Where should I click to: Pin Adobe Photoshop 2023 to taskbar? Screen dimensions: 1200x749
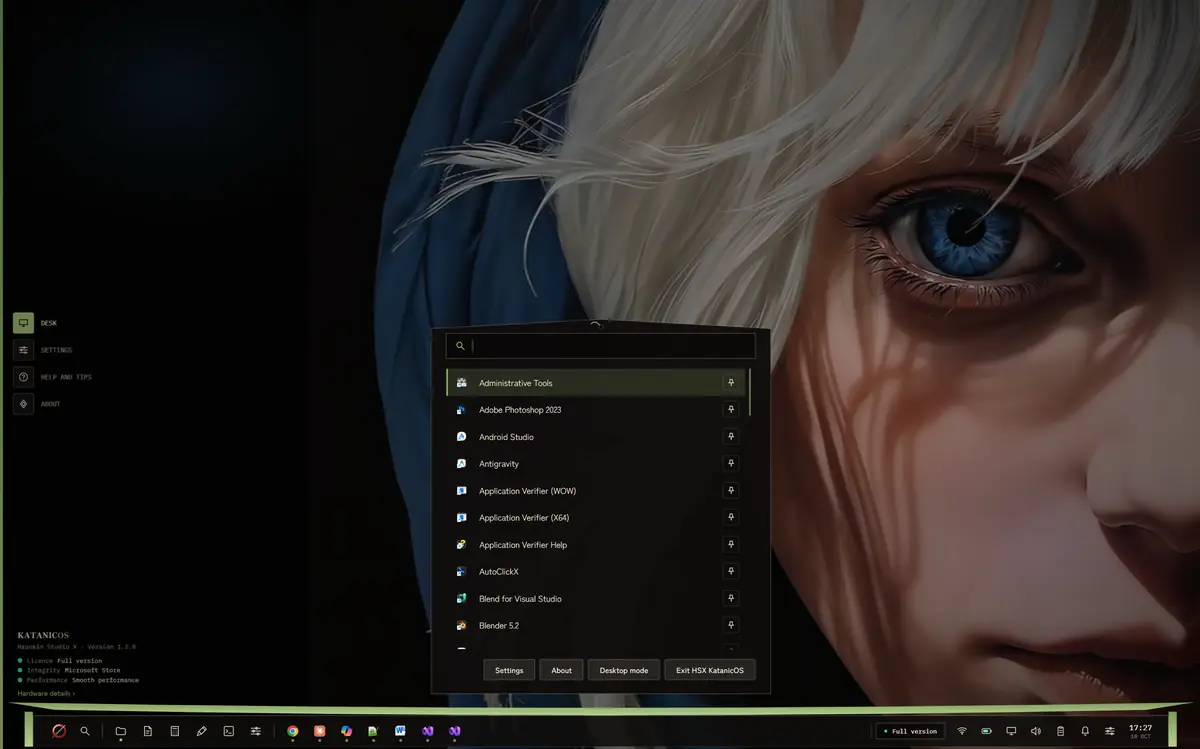tap(731, 410)
